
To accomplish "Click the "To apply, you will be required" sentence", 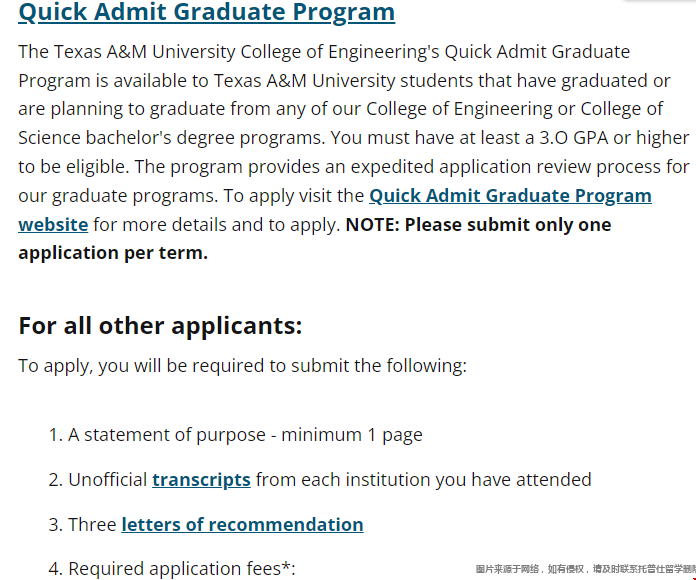I will (242, 366).
